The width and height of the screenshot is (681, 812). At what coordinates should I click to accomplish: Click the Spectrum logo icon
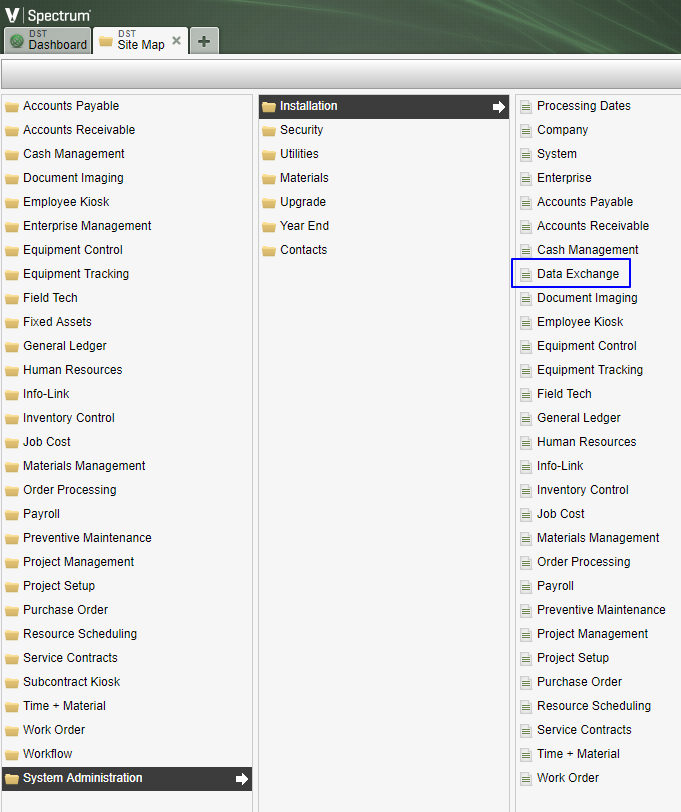(13, 14)
